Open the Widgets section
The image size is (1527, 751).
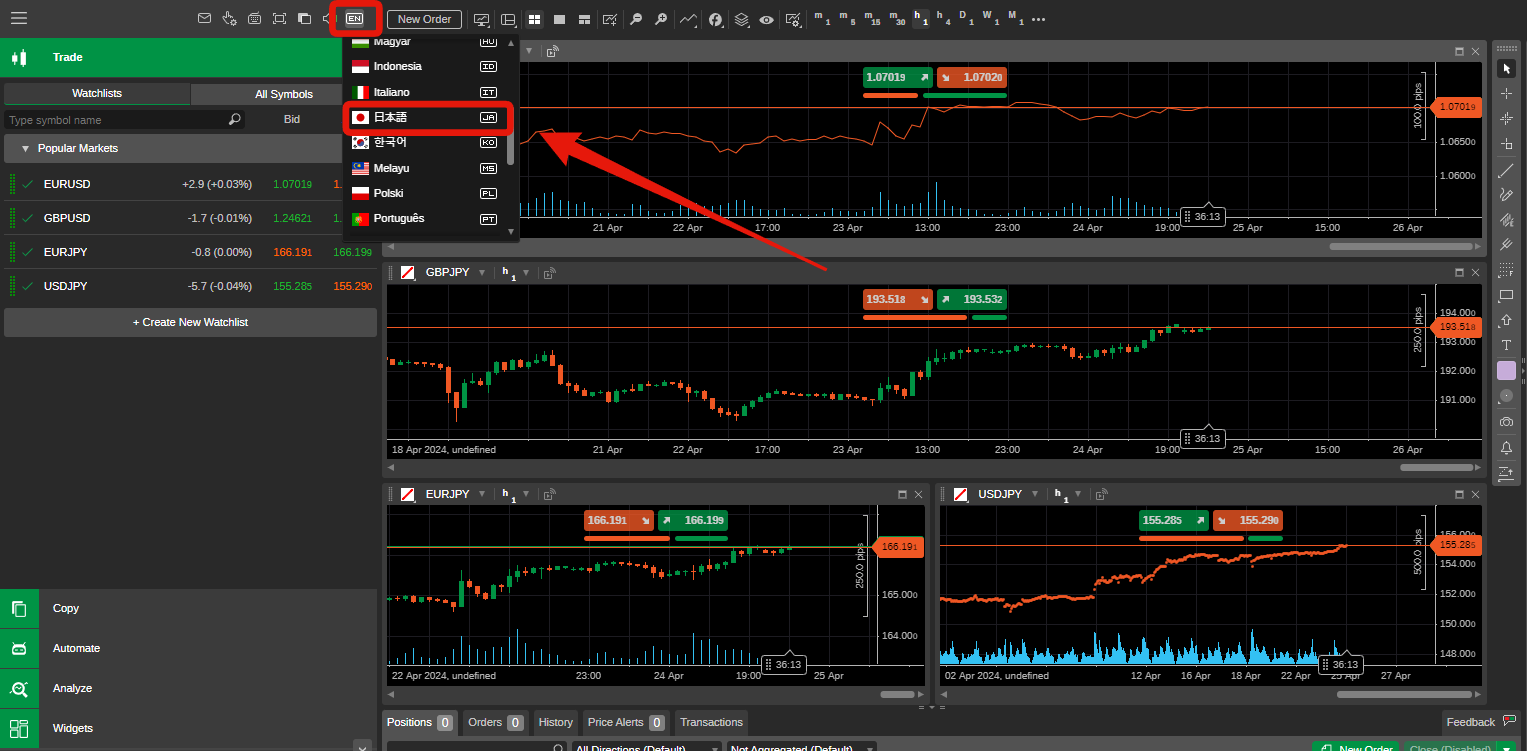coord(188,728)
